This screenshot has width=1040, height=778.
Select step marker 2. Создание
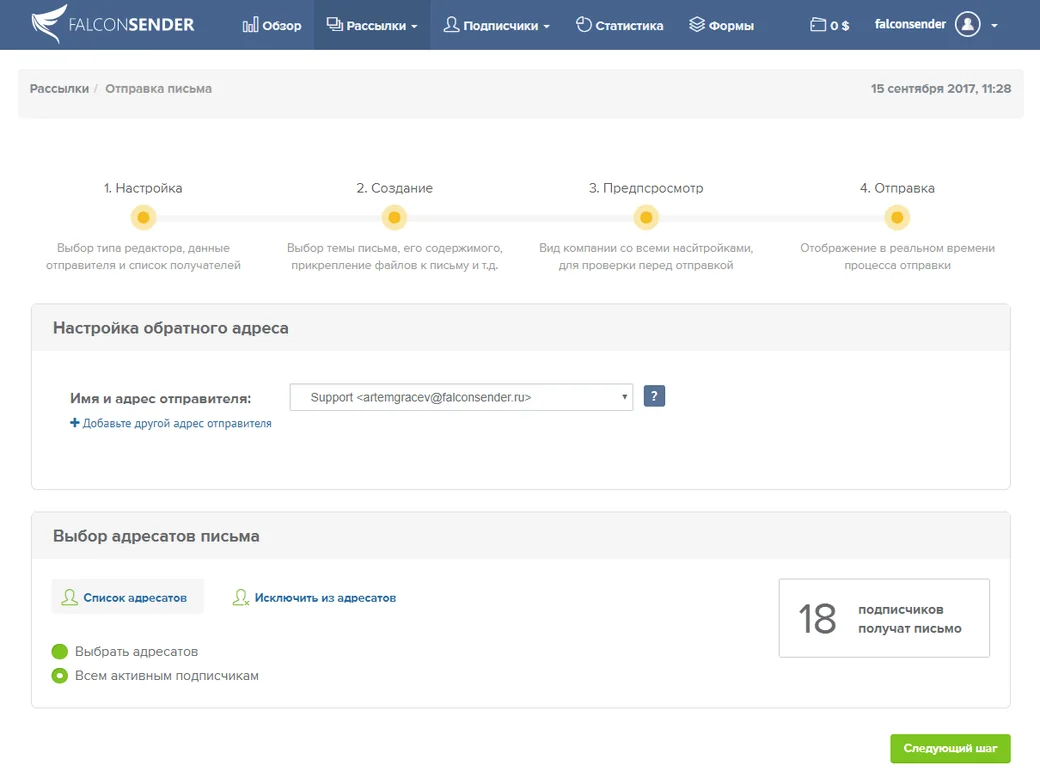point(395,218)
